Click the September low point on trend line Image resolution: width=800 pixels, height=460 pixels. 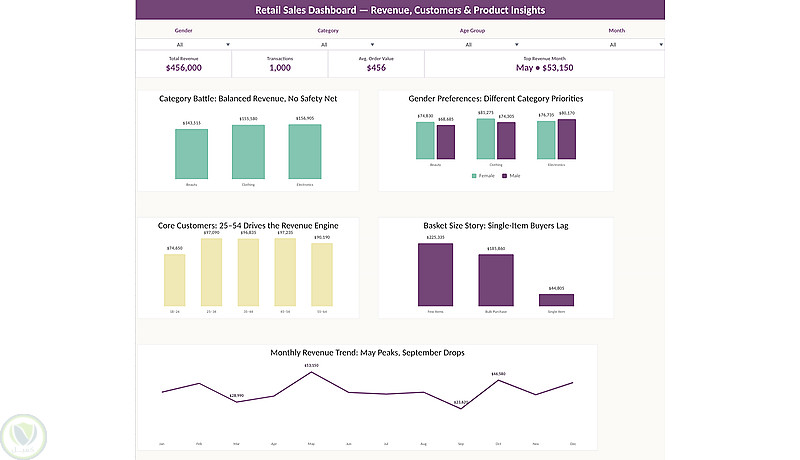coord(461,408)
